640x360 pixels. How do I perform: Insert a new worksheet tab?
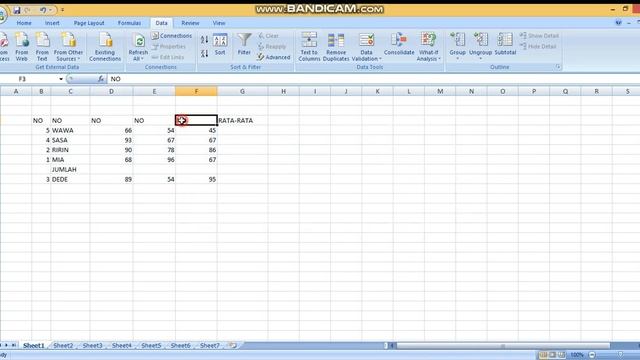233,346
